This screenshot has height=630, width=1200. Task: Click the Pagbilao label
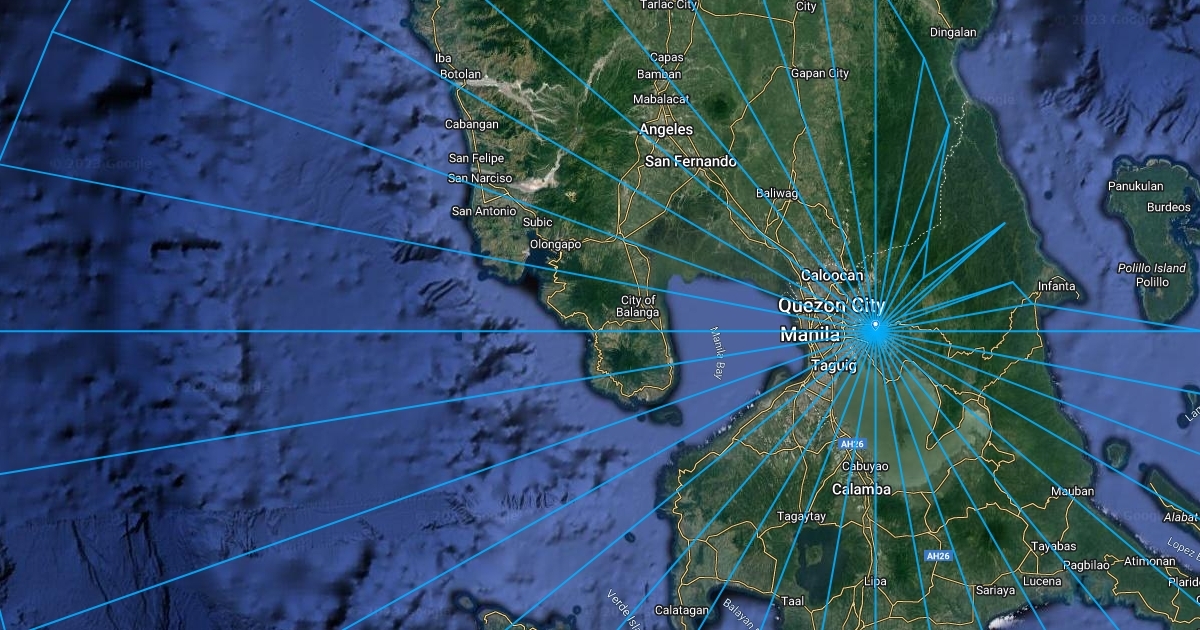pyautogui.click(x=1086, y=565)
